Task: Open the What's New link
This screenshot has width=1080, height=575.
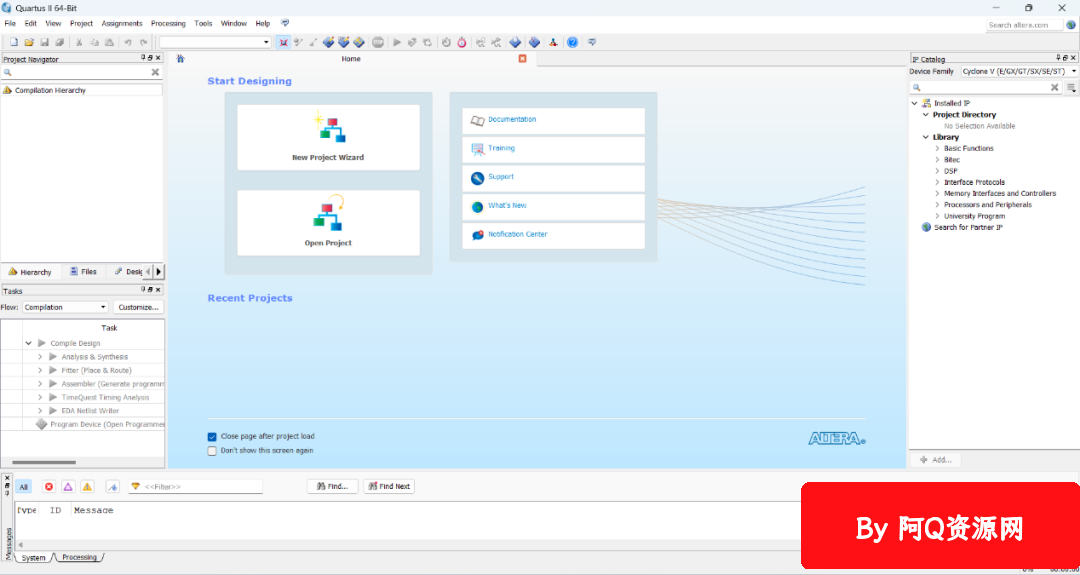Action: 508,205
